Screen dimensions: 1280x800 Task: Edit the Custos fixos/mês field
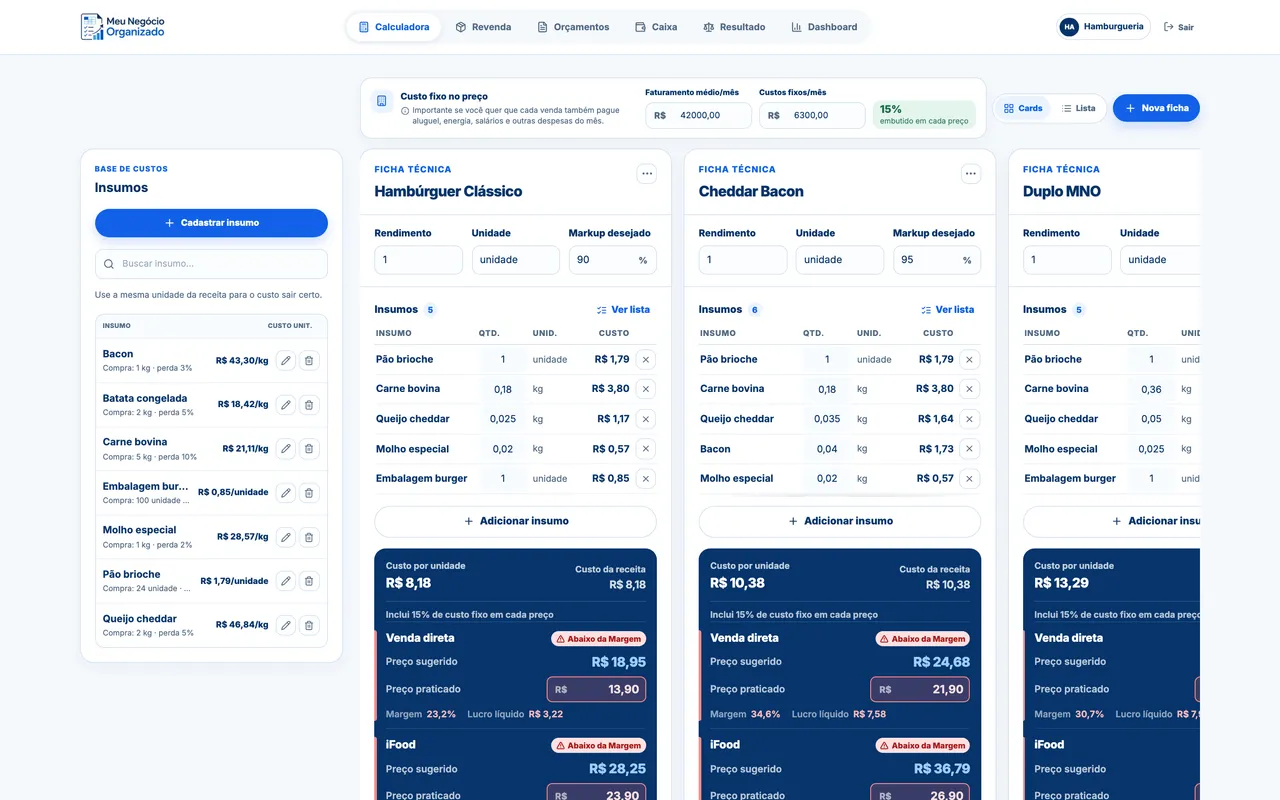(x=812, y=115)
